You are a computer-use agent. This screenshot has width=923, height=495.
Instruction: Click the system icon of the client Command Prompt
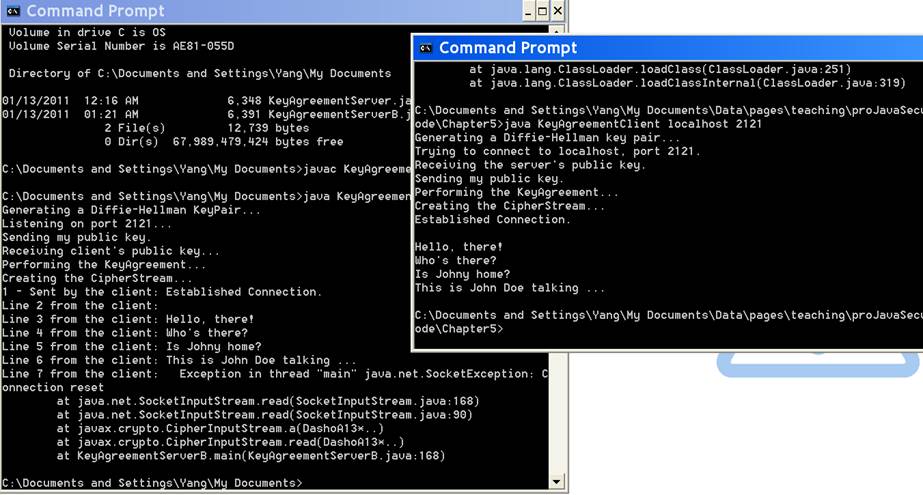pos(425,47)
